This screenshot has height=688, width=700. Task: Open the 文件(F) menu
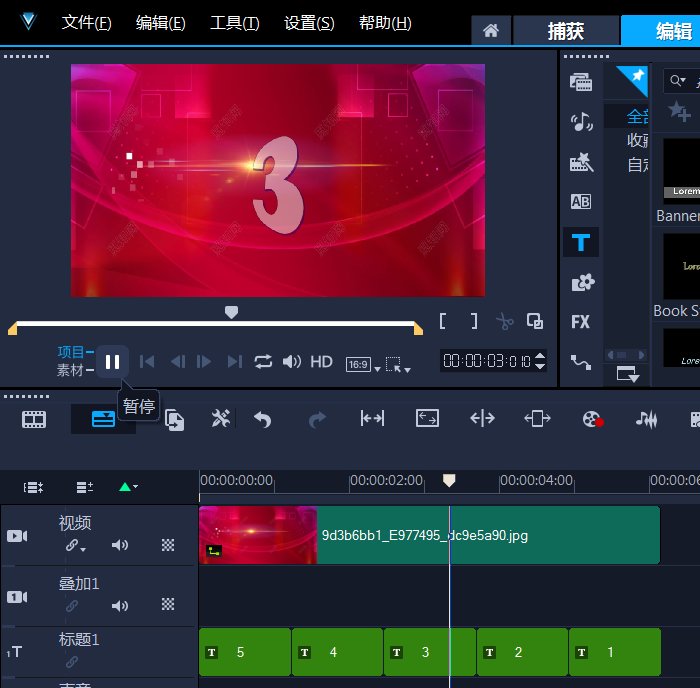(86, 23)
